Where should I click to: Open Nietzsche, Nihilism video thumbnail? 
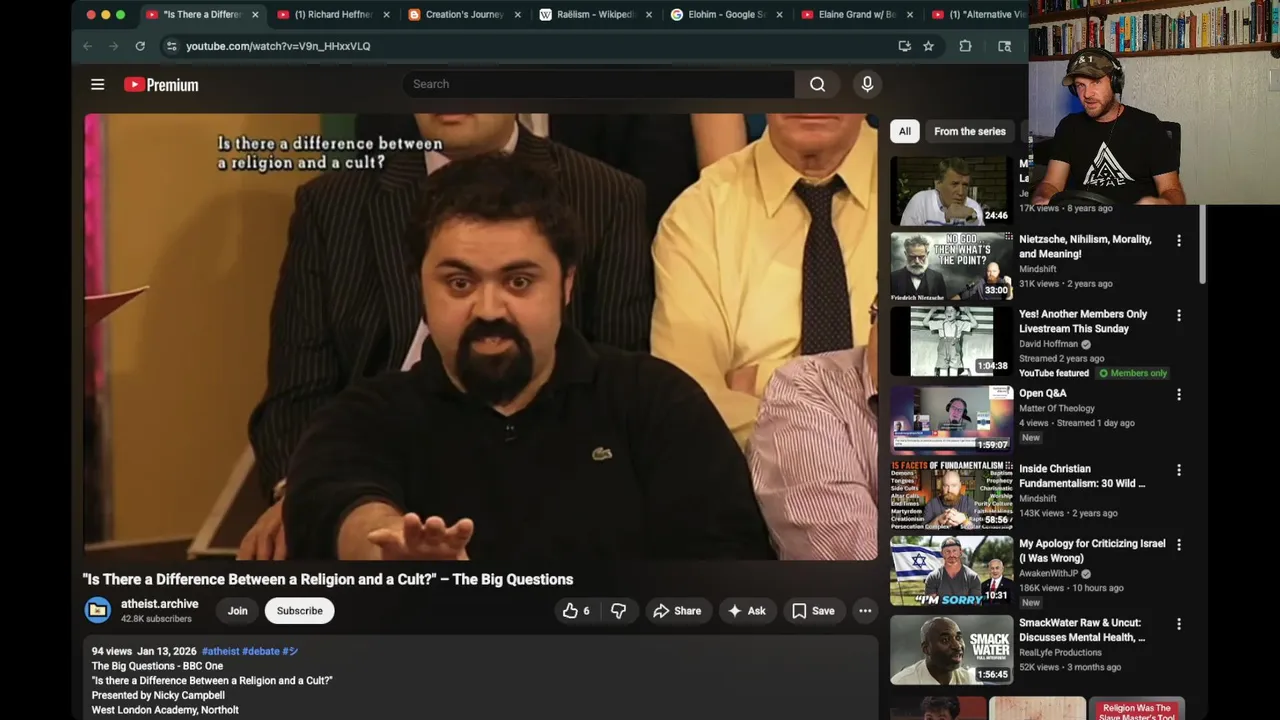(951, 266)
